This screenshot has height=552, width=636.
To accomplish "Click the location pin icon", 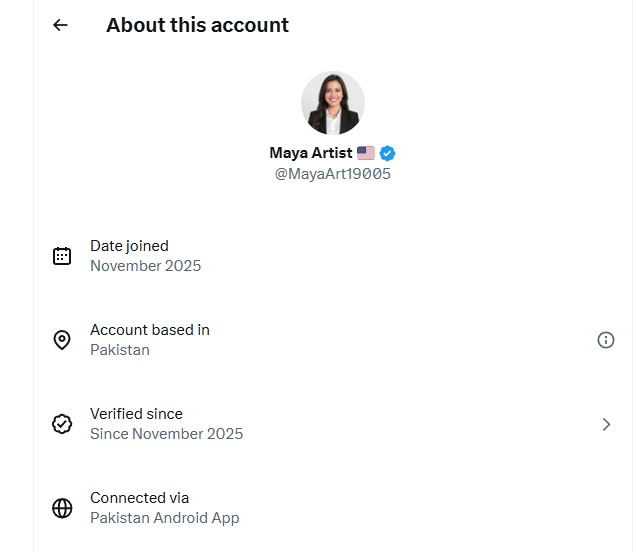I will pyautogui.click(x=62, y=340).
